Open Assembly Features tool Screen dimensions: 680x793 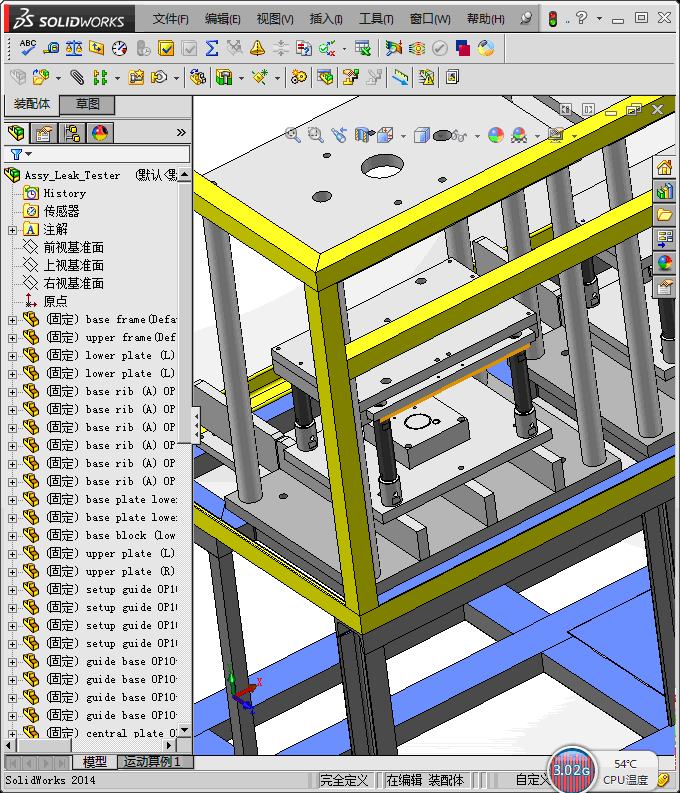223,77
